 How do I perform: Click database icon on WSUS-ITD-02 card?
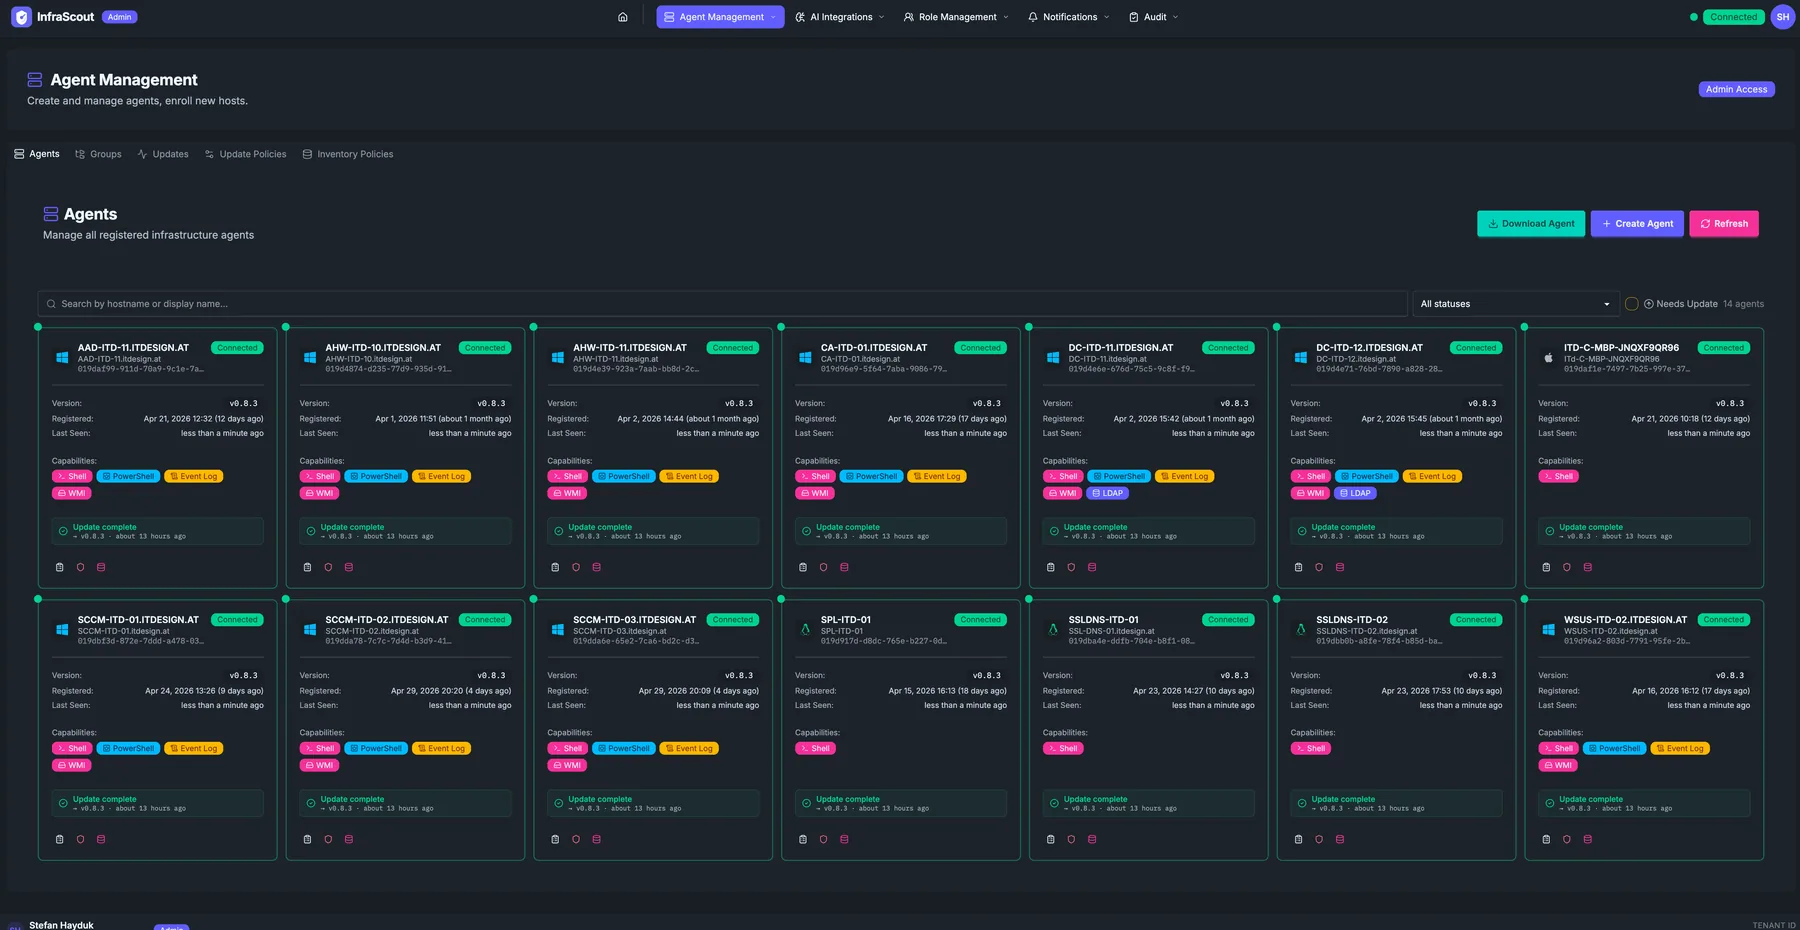1588,839
